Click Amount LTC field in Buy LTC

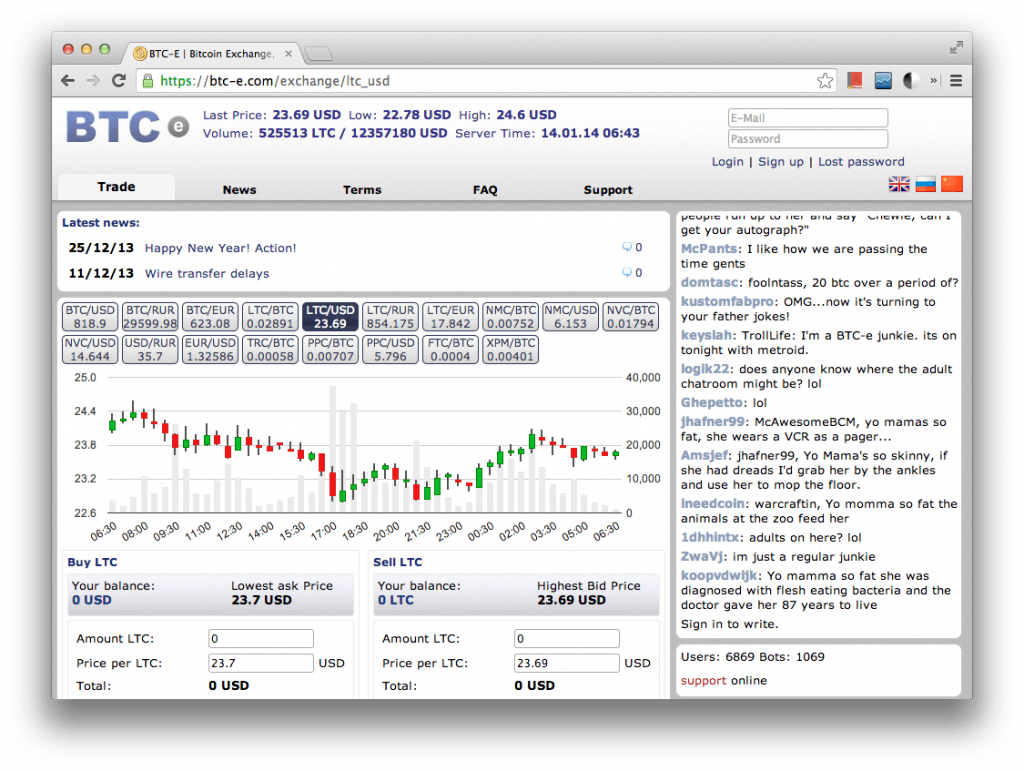tap(261, 638)
